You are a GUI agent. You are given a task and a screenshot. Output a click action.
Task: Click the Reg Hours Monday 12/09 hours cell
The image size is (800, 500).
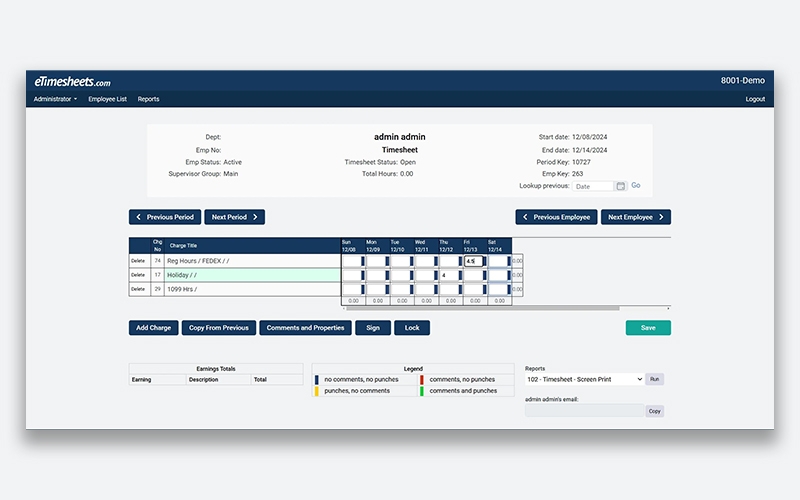(377, 261)
